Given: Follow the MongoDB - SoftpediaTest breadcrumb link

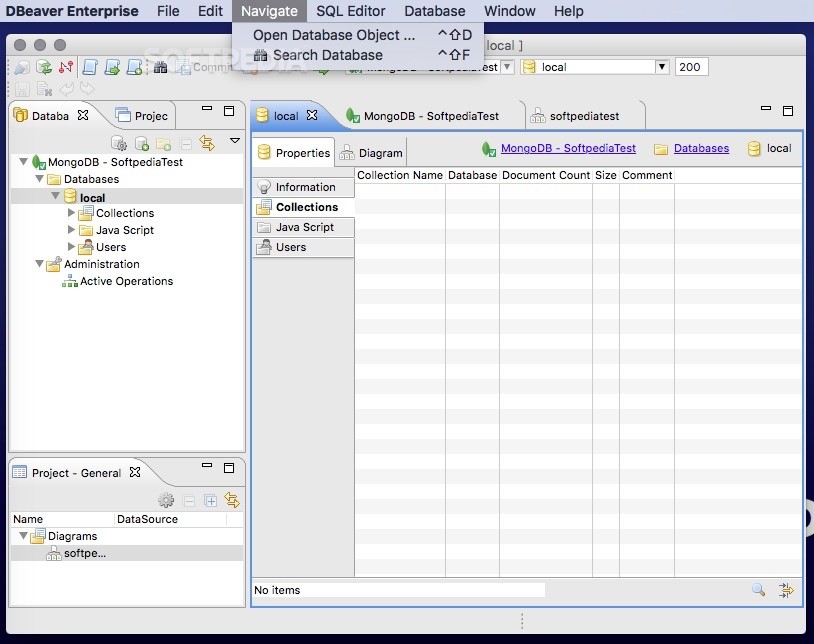Looking at the screenshot, I should [x=568, y=148].
